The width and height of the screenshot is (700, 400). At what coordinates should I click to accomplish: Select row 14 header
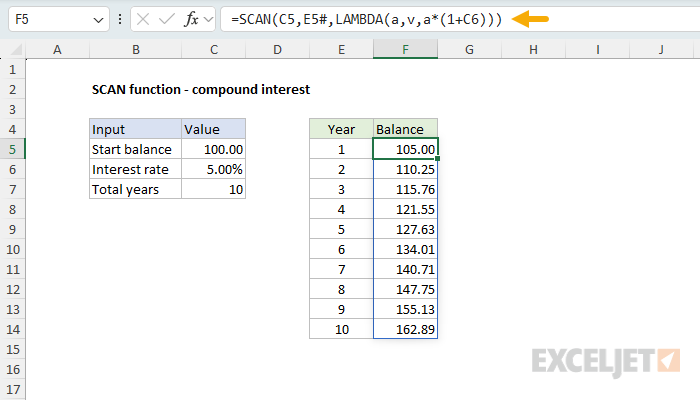pos(12,329)
